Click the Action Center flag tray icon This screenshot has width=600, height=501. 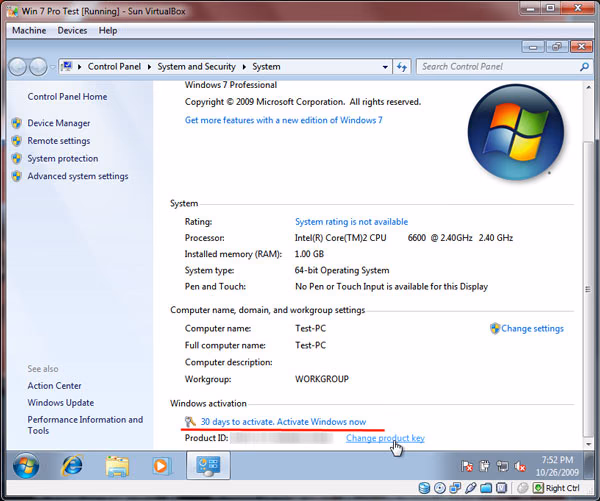[467, 466]
